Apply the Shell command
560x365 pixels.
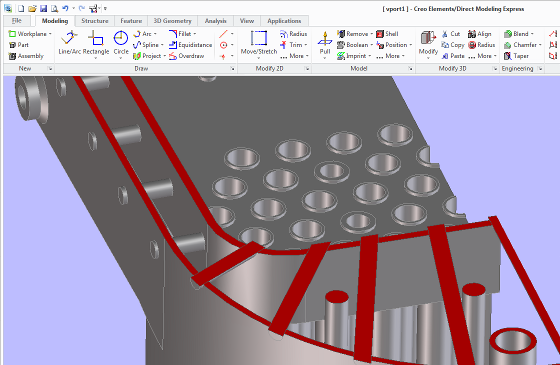pos(387,34)
